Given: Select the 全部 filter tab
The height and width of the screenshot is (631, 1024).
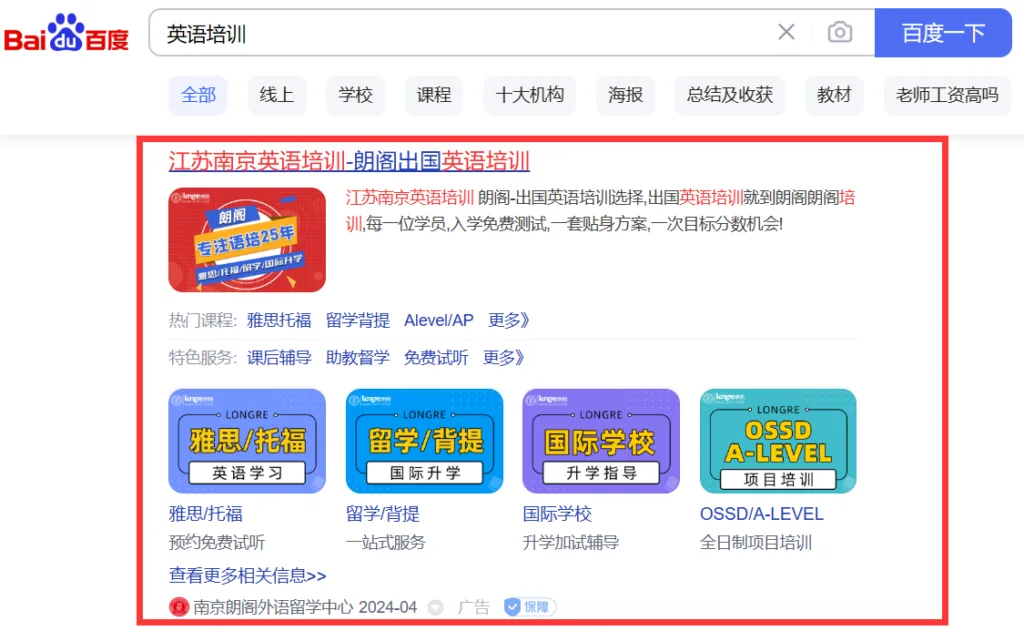Looking at the screenshot, I should (x=198, y=95).
